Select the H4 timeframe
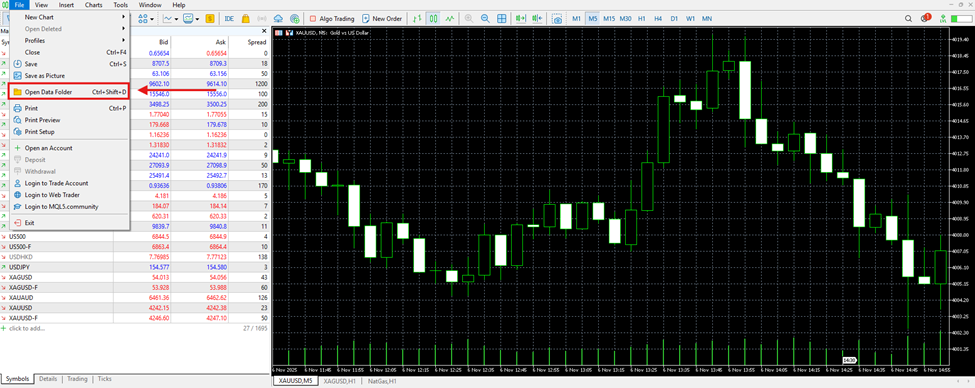 [x=658, y=19]
